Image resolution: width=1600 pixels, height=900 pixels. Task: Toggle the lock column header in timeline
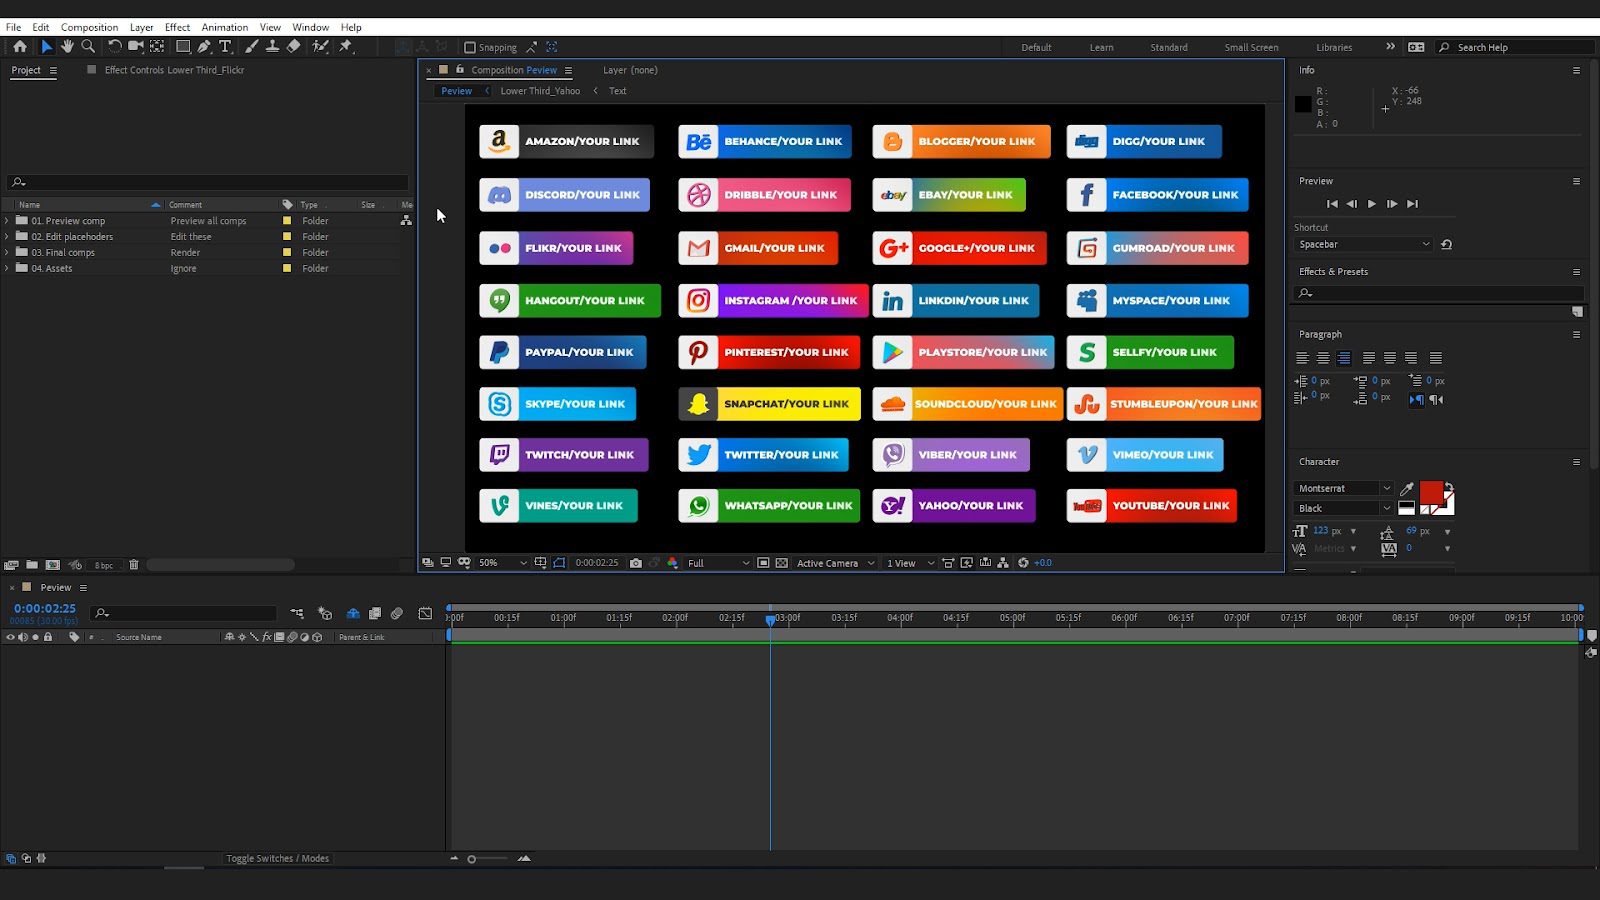pos(47,637)
